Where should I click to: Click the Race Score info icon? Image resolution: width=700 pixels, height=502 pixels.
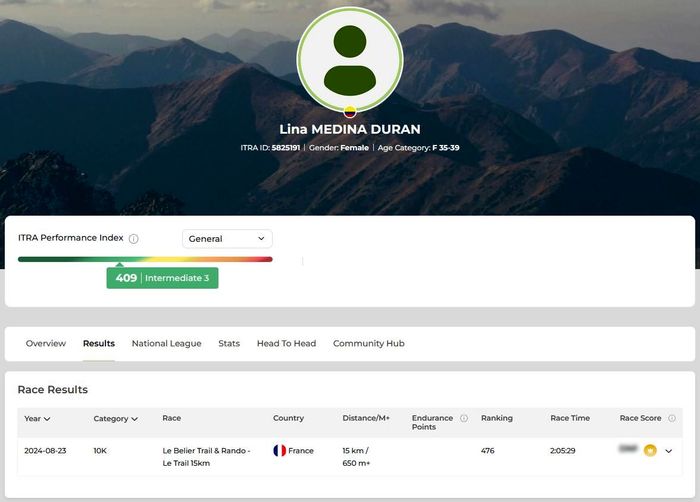point(672,418)
